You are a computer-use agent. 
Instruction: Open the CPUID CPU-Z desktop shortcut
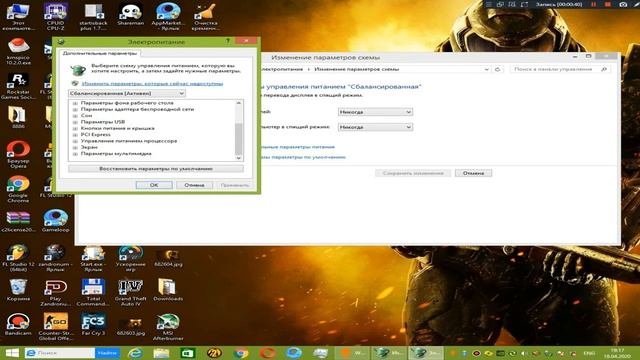coord(56,16)
